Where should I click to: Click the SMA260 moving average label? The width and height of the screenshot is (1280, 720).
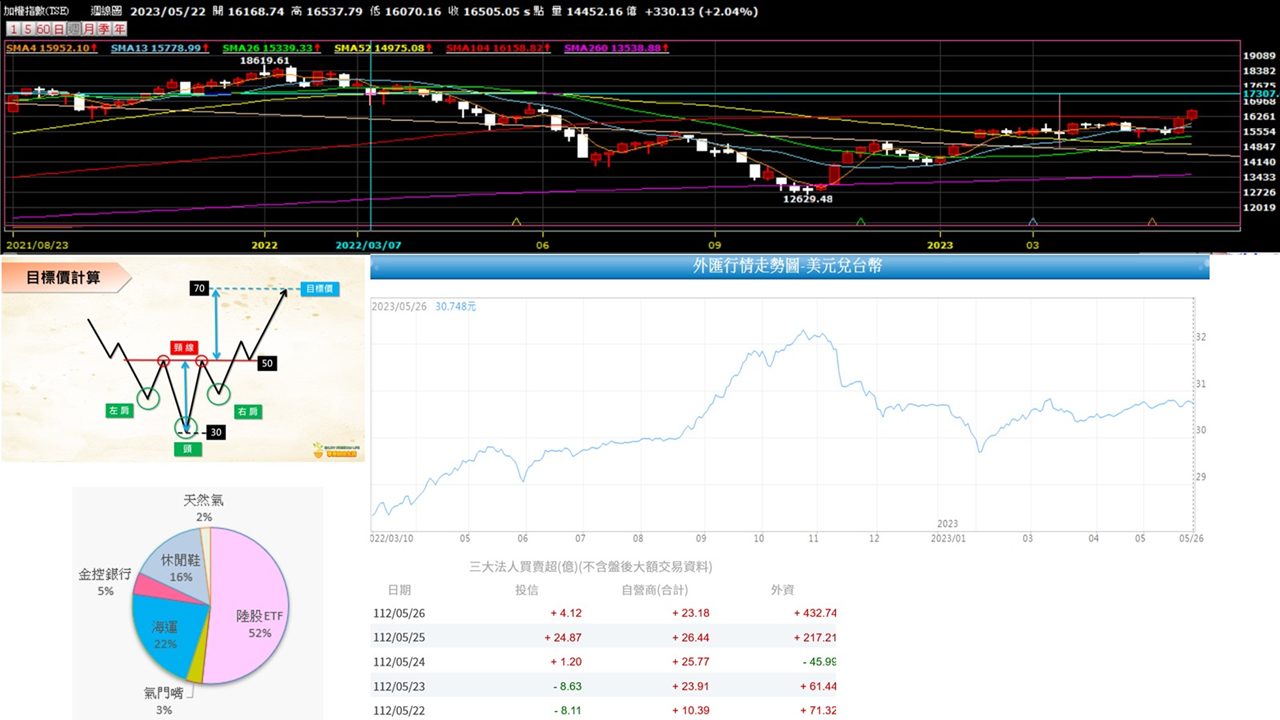click(617, 48)
